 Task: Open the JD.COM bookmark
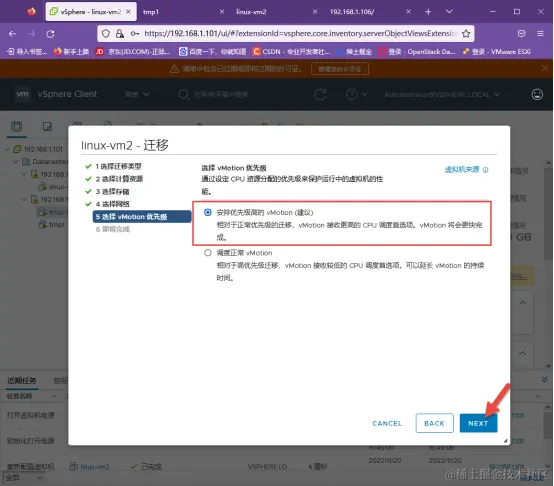133,52
